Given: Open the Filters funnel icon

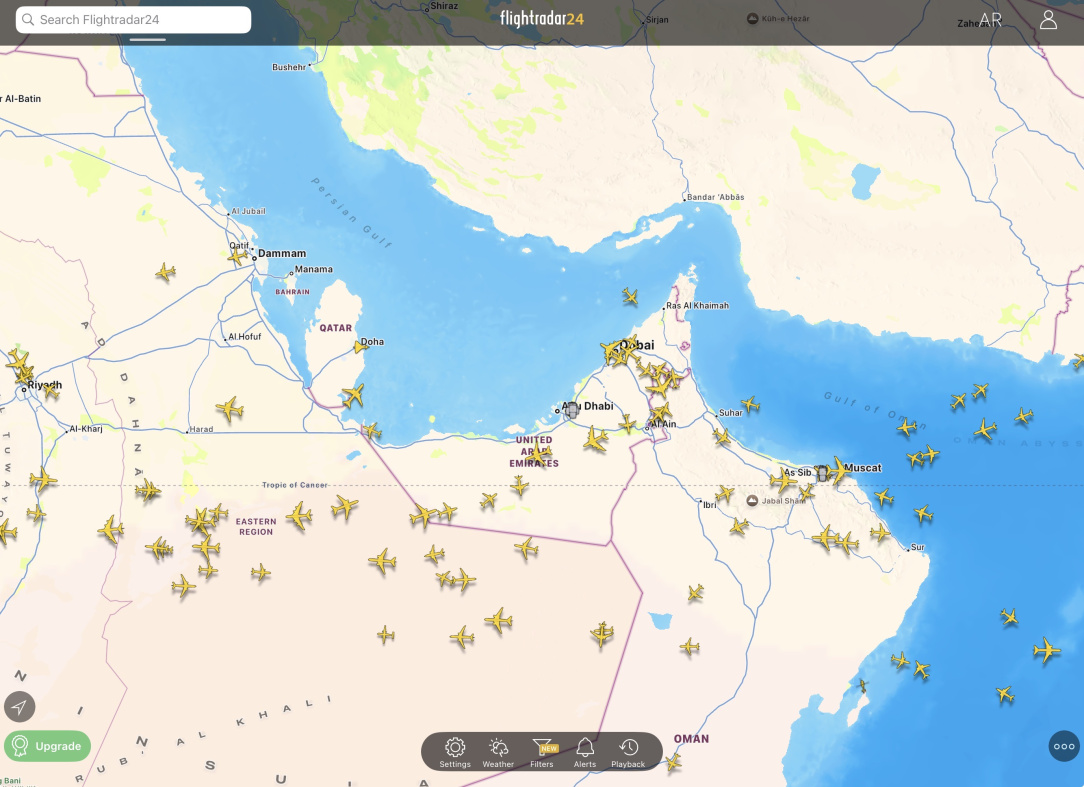Looking at the screenshot, I should click(x=542, y=752).
